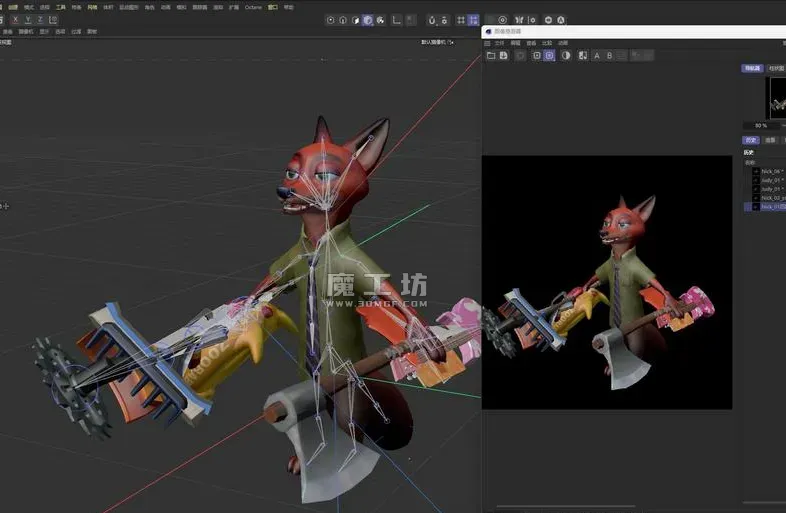Open the Octane menu

[x=253, y=7]
